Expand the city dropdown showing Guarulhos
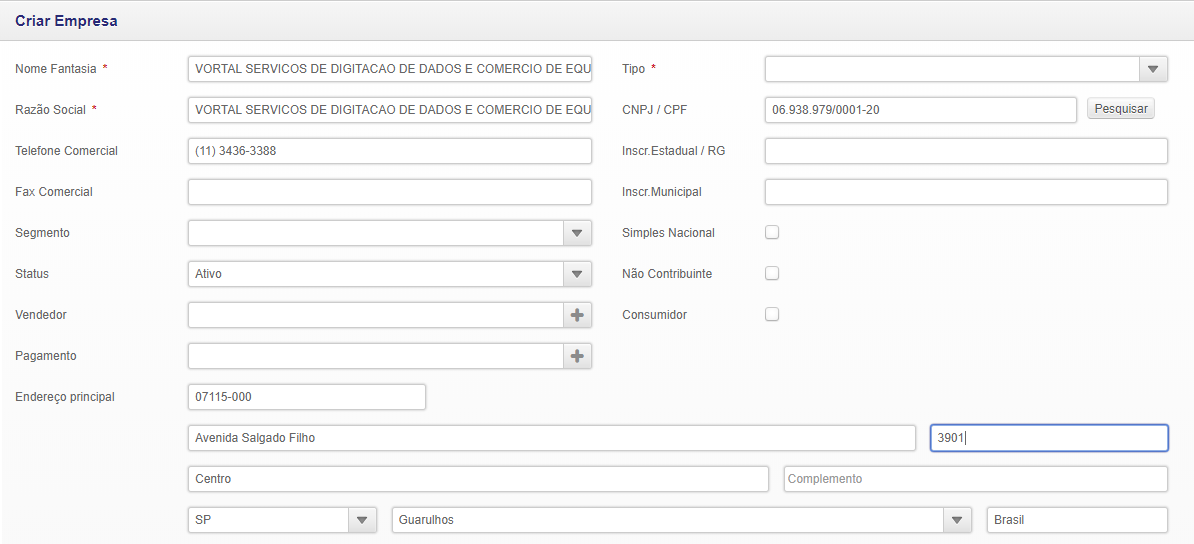This screenshot has width=1194, height=544. 958,520
